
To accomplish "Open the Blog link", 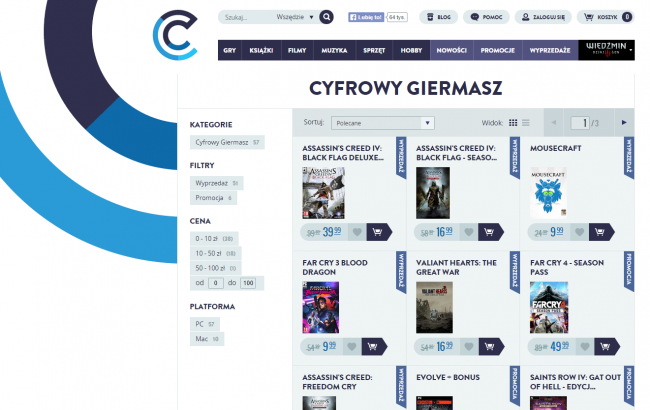I will [438, 17].
